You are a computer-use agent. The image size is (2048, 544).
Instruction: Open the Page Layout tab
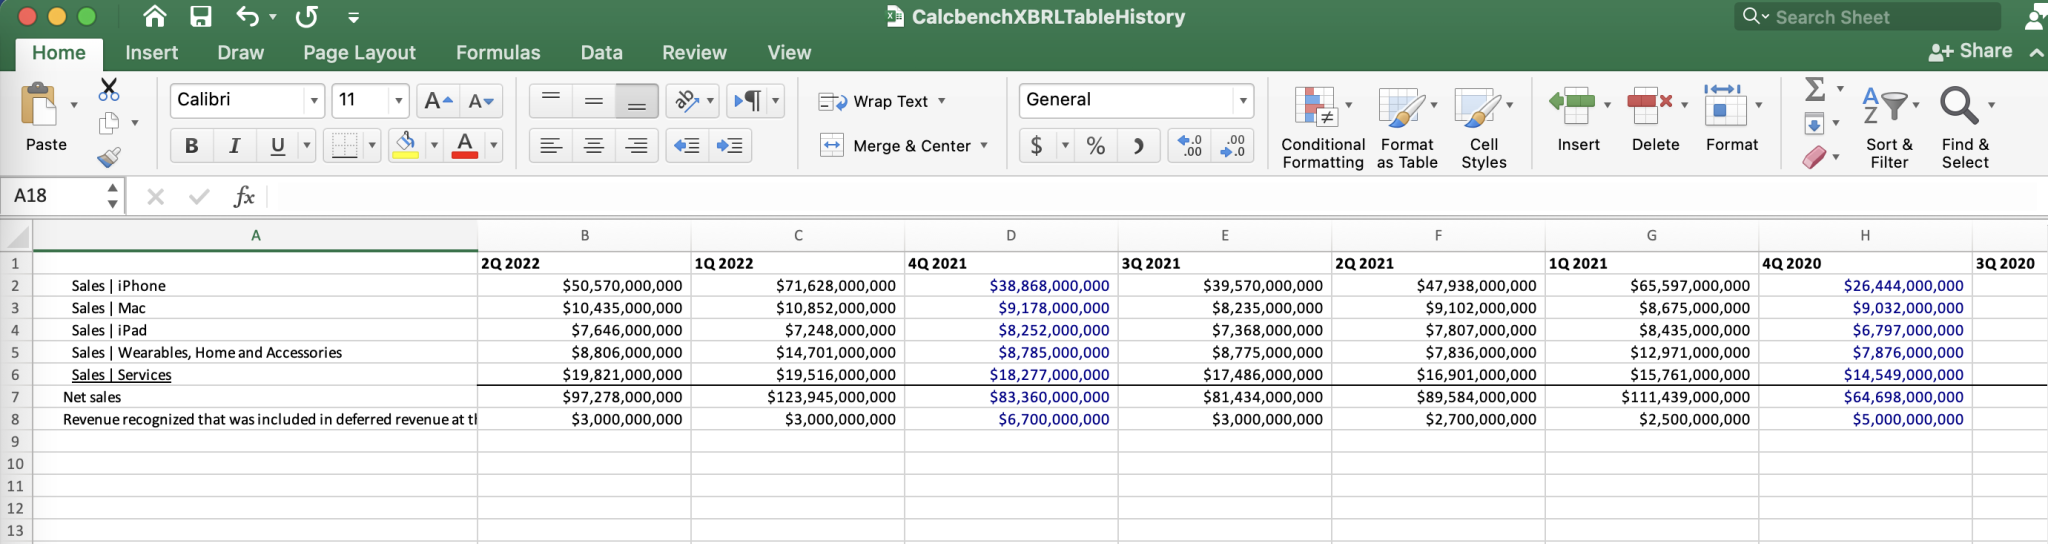point(359,53)
